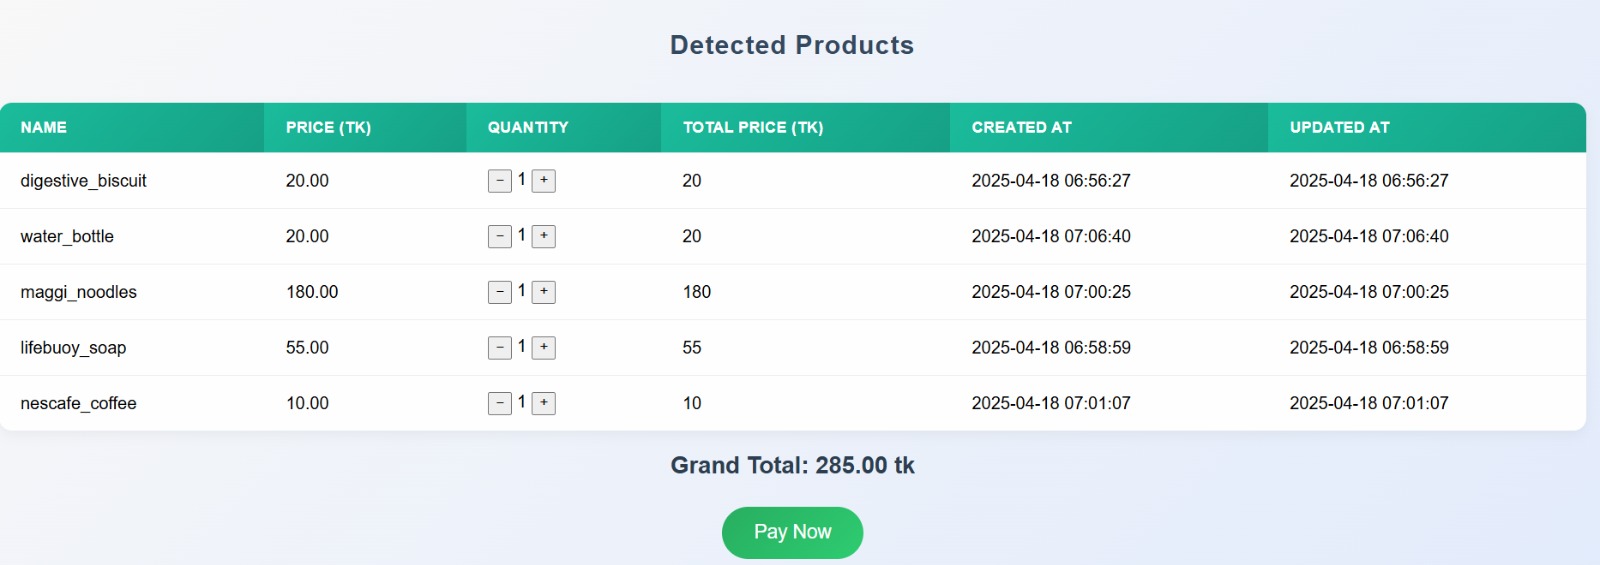Image resolution: width=1600 pixels, height=565 pixels.
Task: Increase maggi_noodles quantity with plus button
Action: (543, 292)
